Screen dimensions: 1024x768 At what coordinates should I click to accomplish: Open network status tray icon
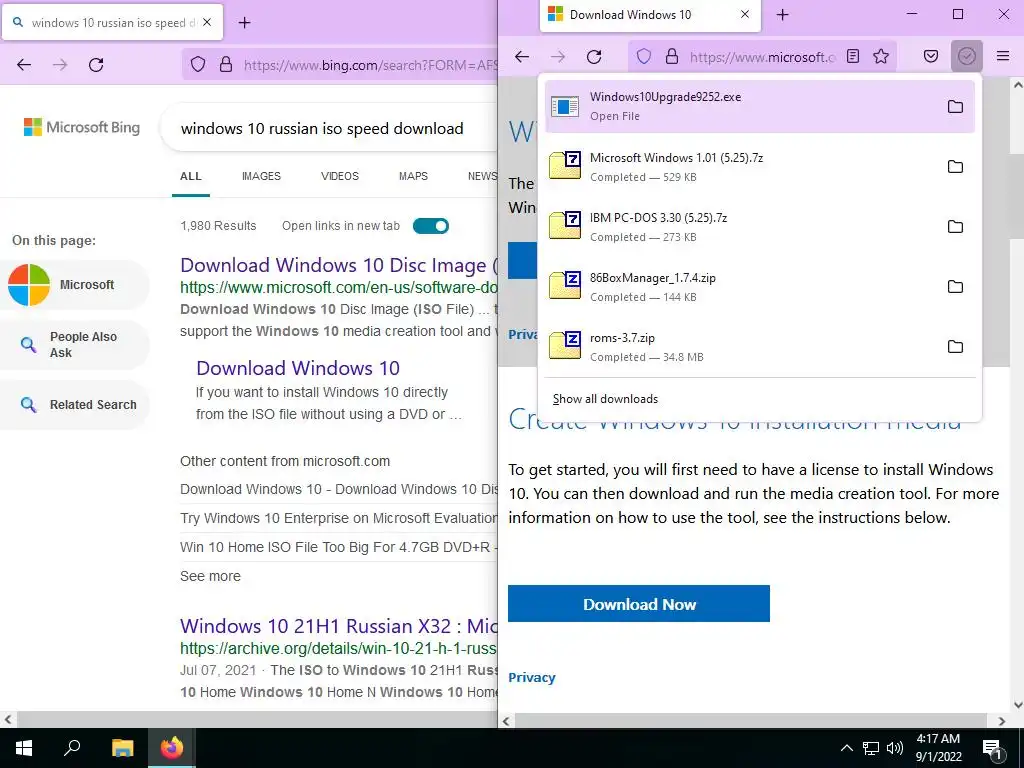click(x=871, y=748)
